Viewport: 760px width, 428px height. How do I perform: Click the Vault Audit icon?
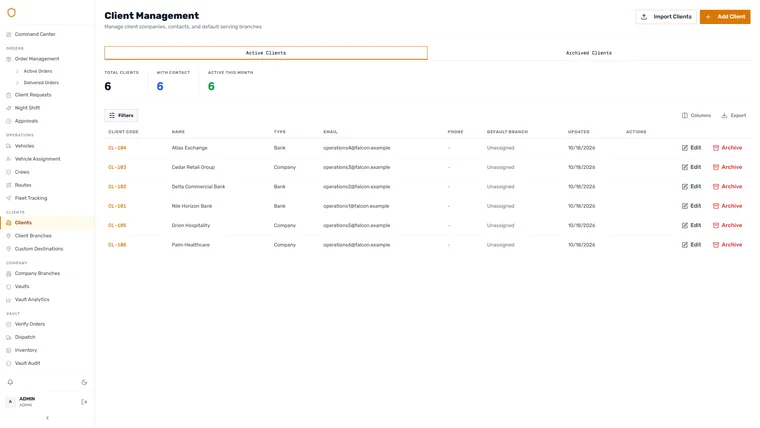click(8, 364)
